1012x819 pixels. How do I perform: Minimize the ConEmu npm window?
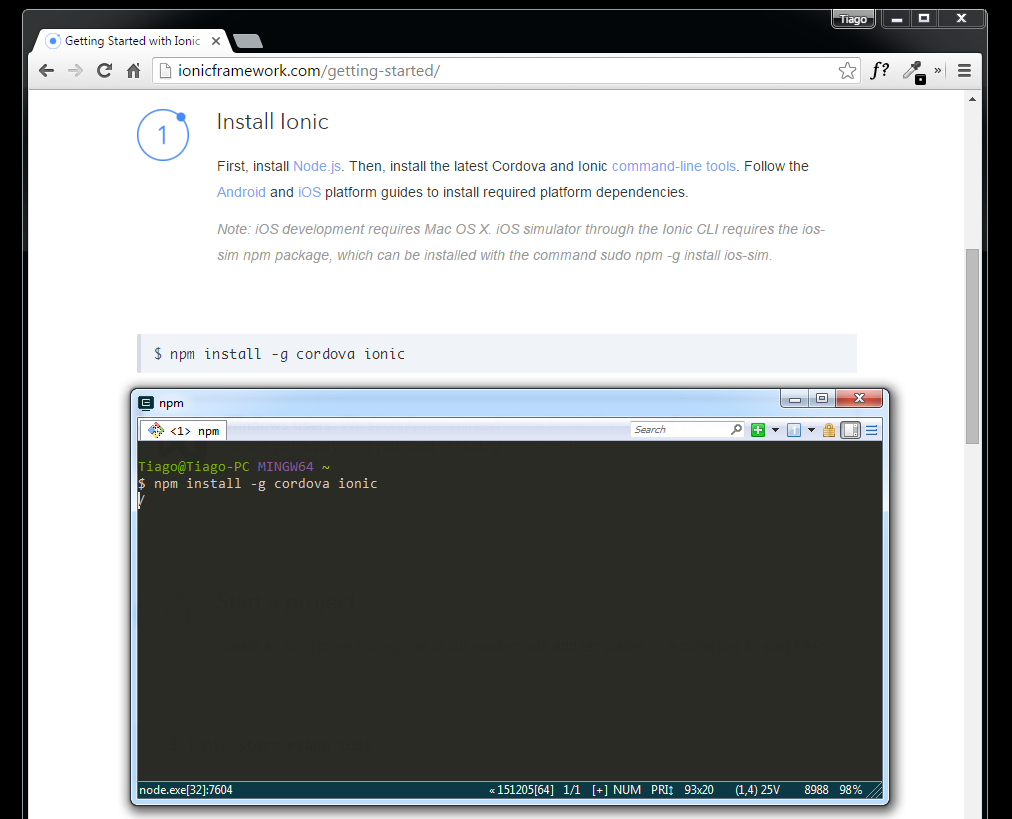click(795, 398)
